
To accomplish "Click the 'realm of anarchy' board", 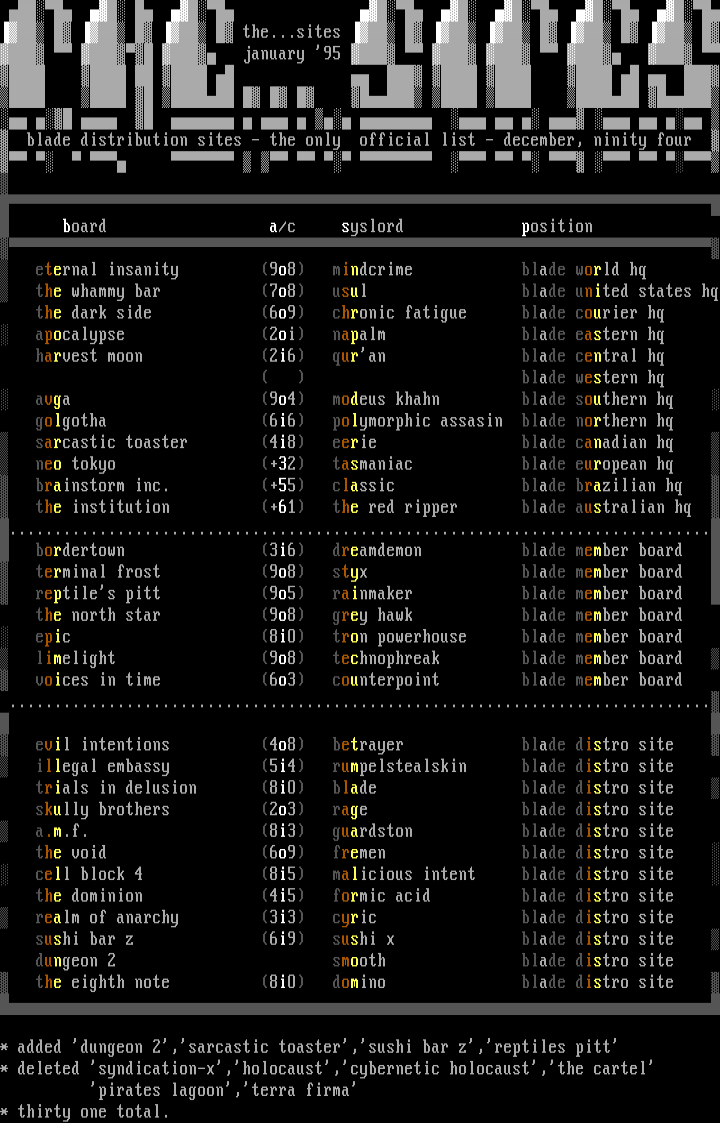I will click(107, 918).
